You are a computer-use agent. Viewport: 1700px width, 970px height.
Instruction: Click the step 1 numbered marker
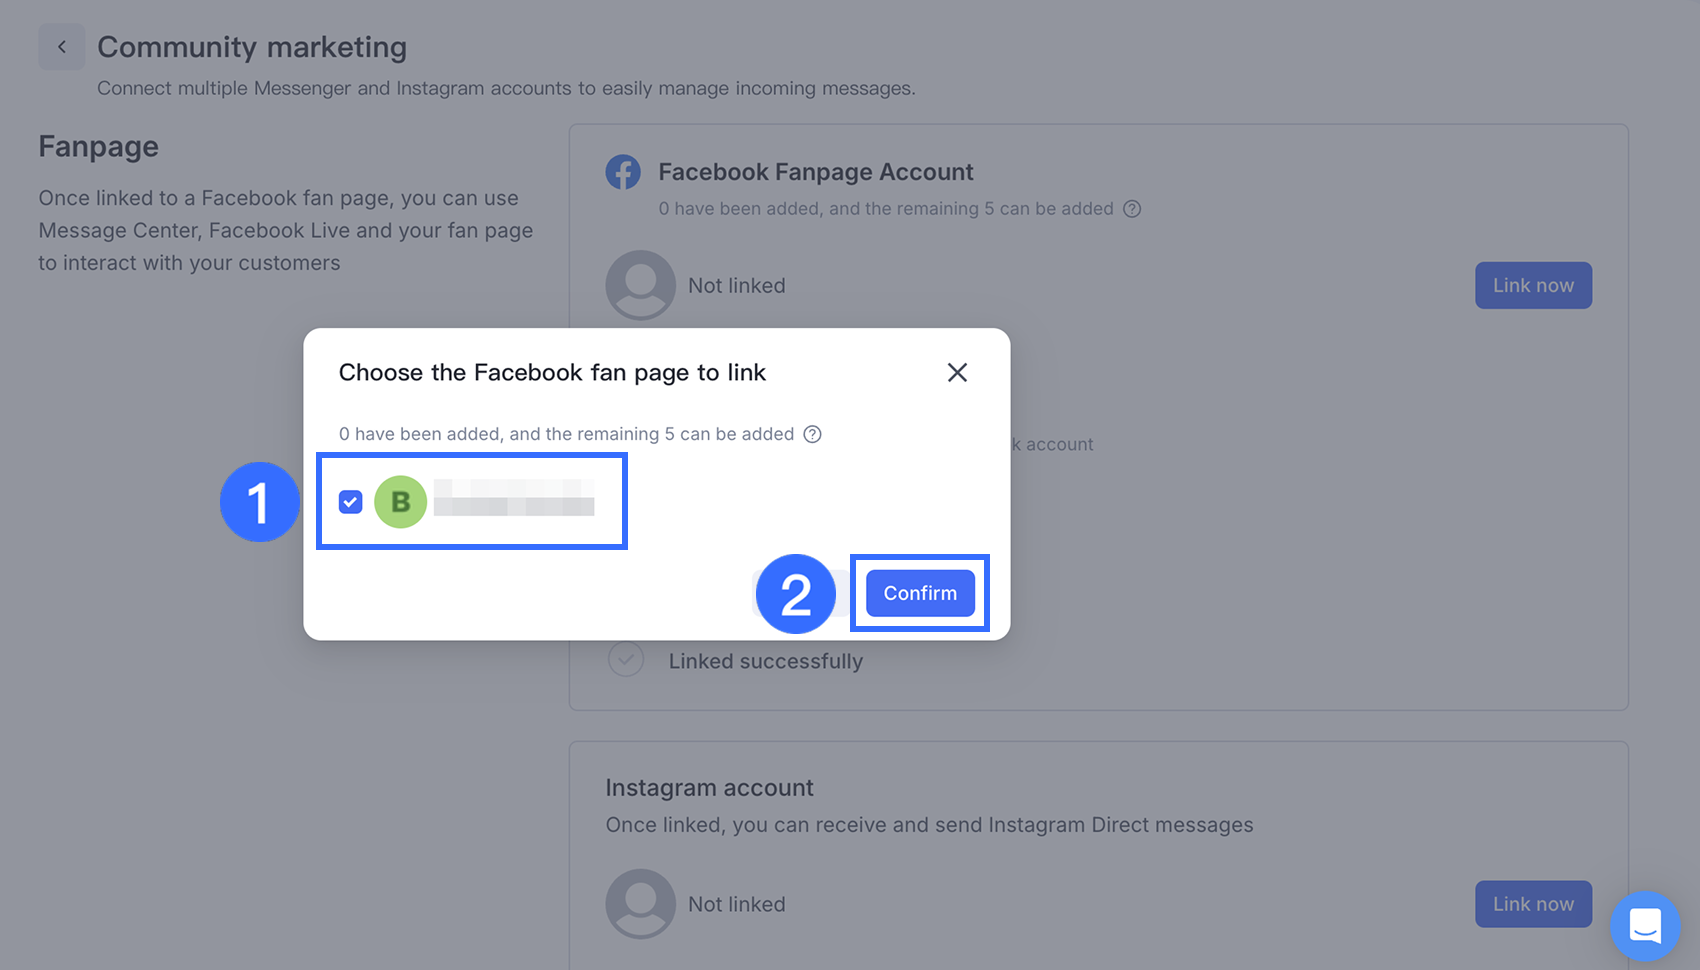click(260, 502)
